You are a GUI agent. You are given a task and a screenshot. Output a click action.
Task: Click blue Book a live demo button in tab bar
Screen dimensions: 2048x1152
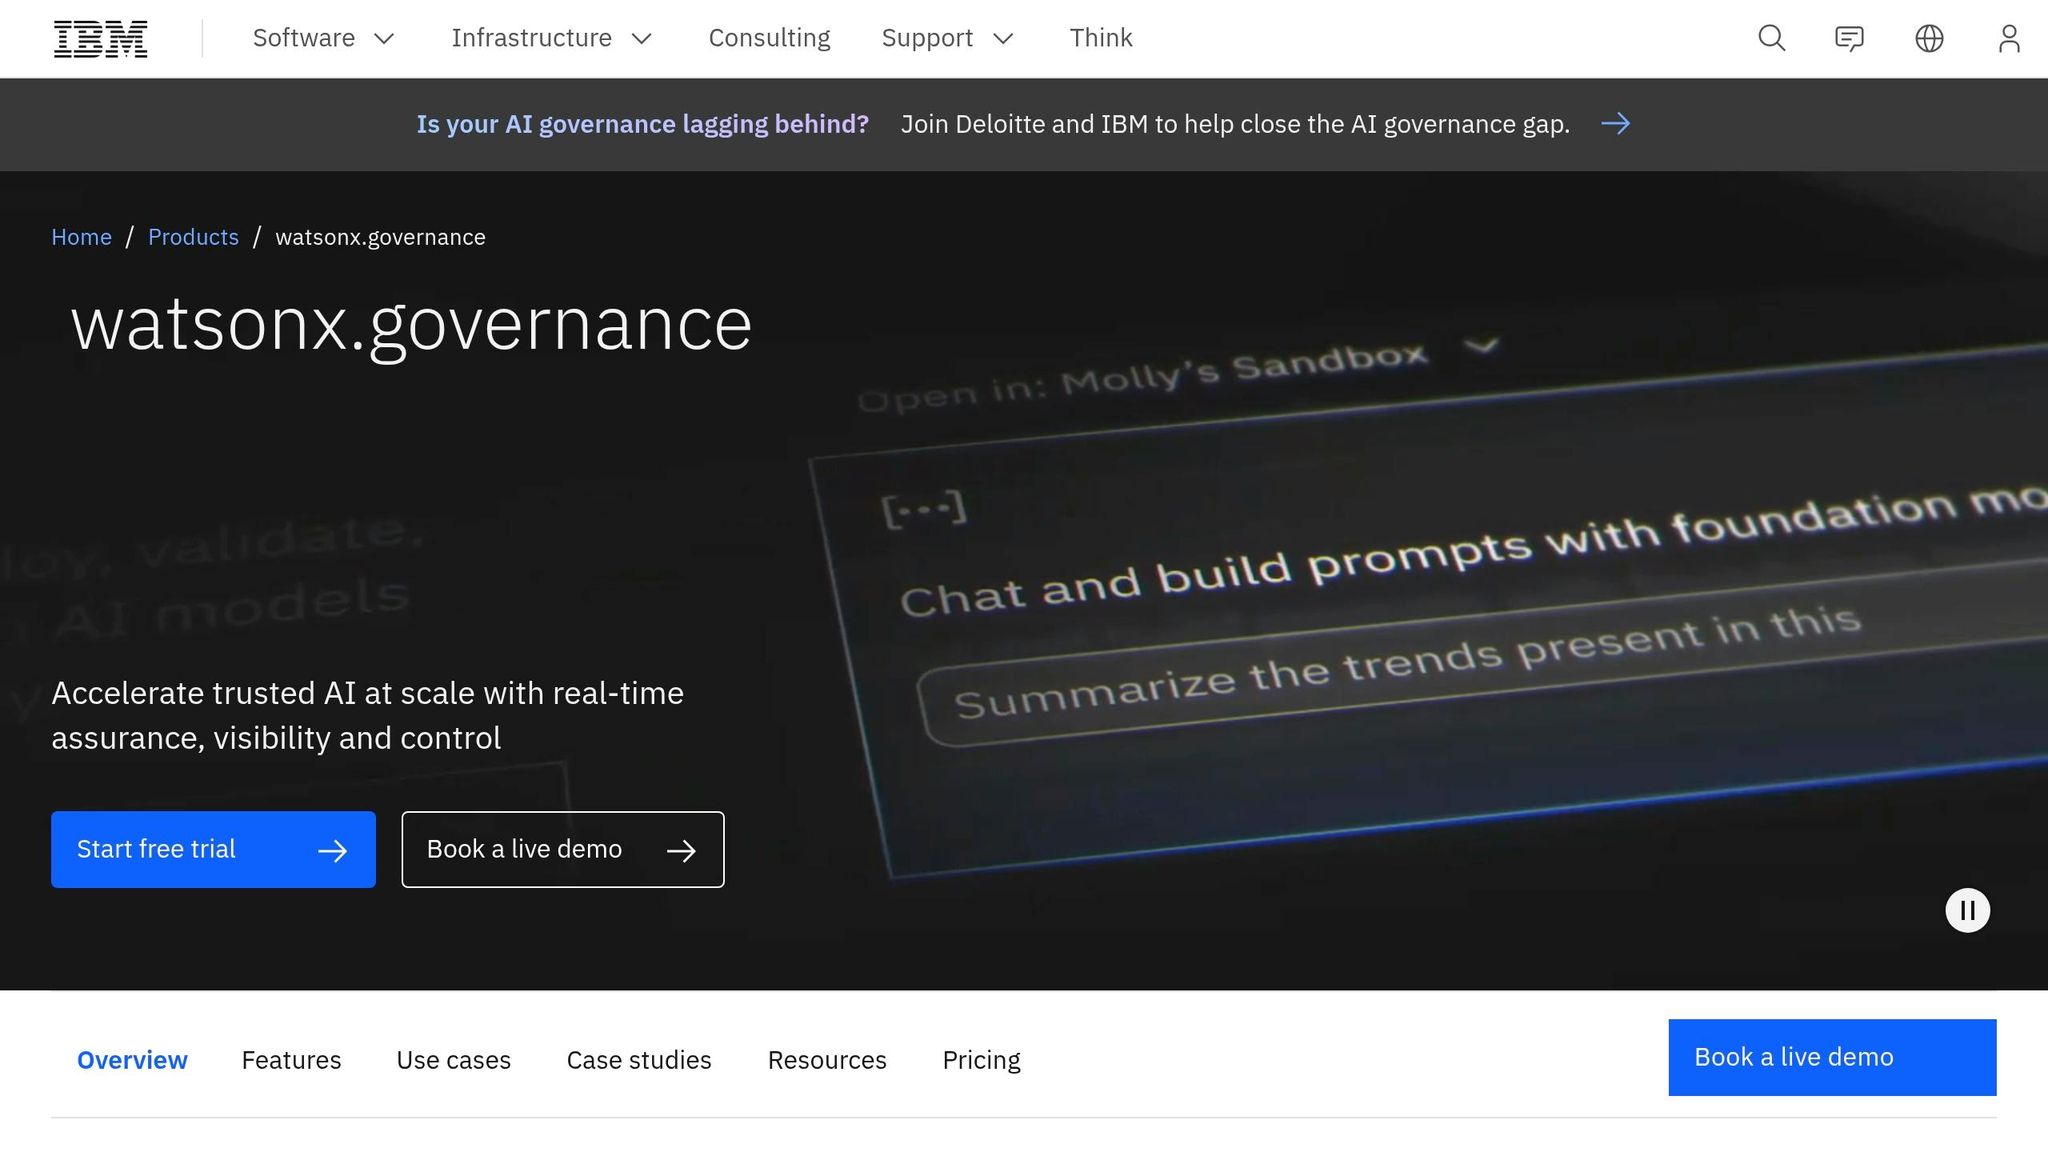[x=1832, y=1057]
